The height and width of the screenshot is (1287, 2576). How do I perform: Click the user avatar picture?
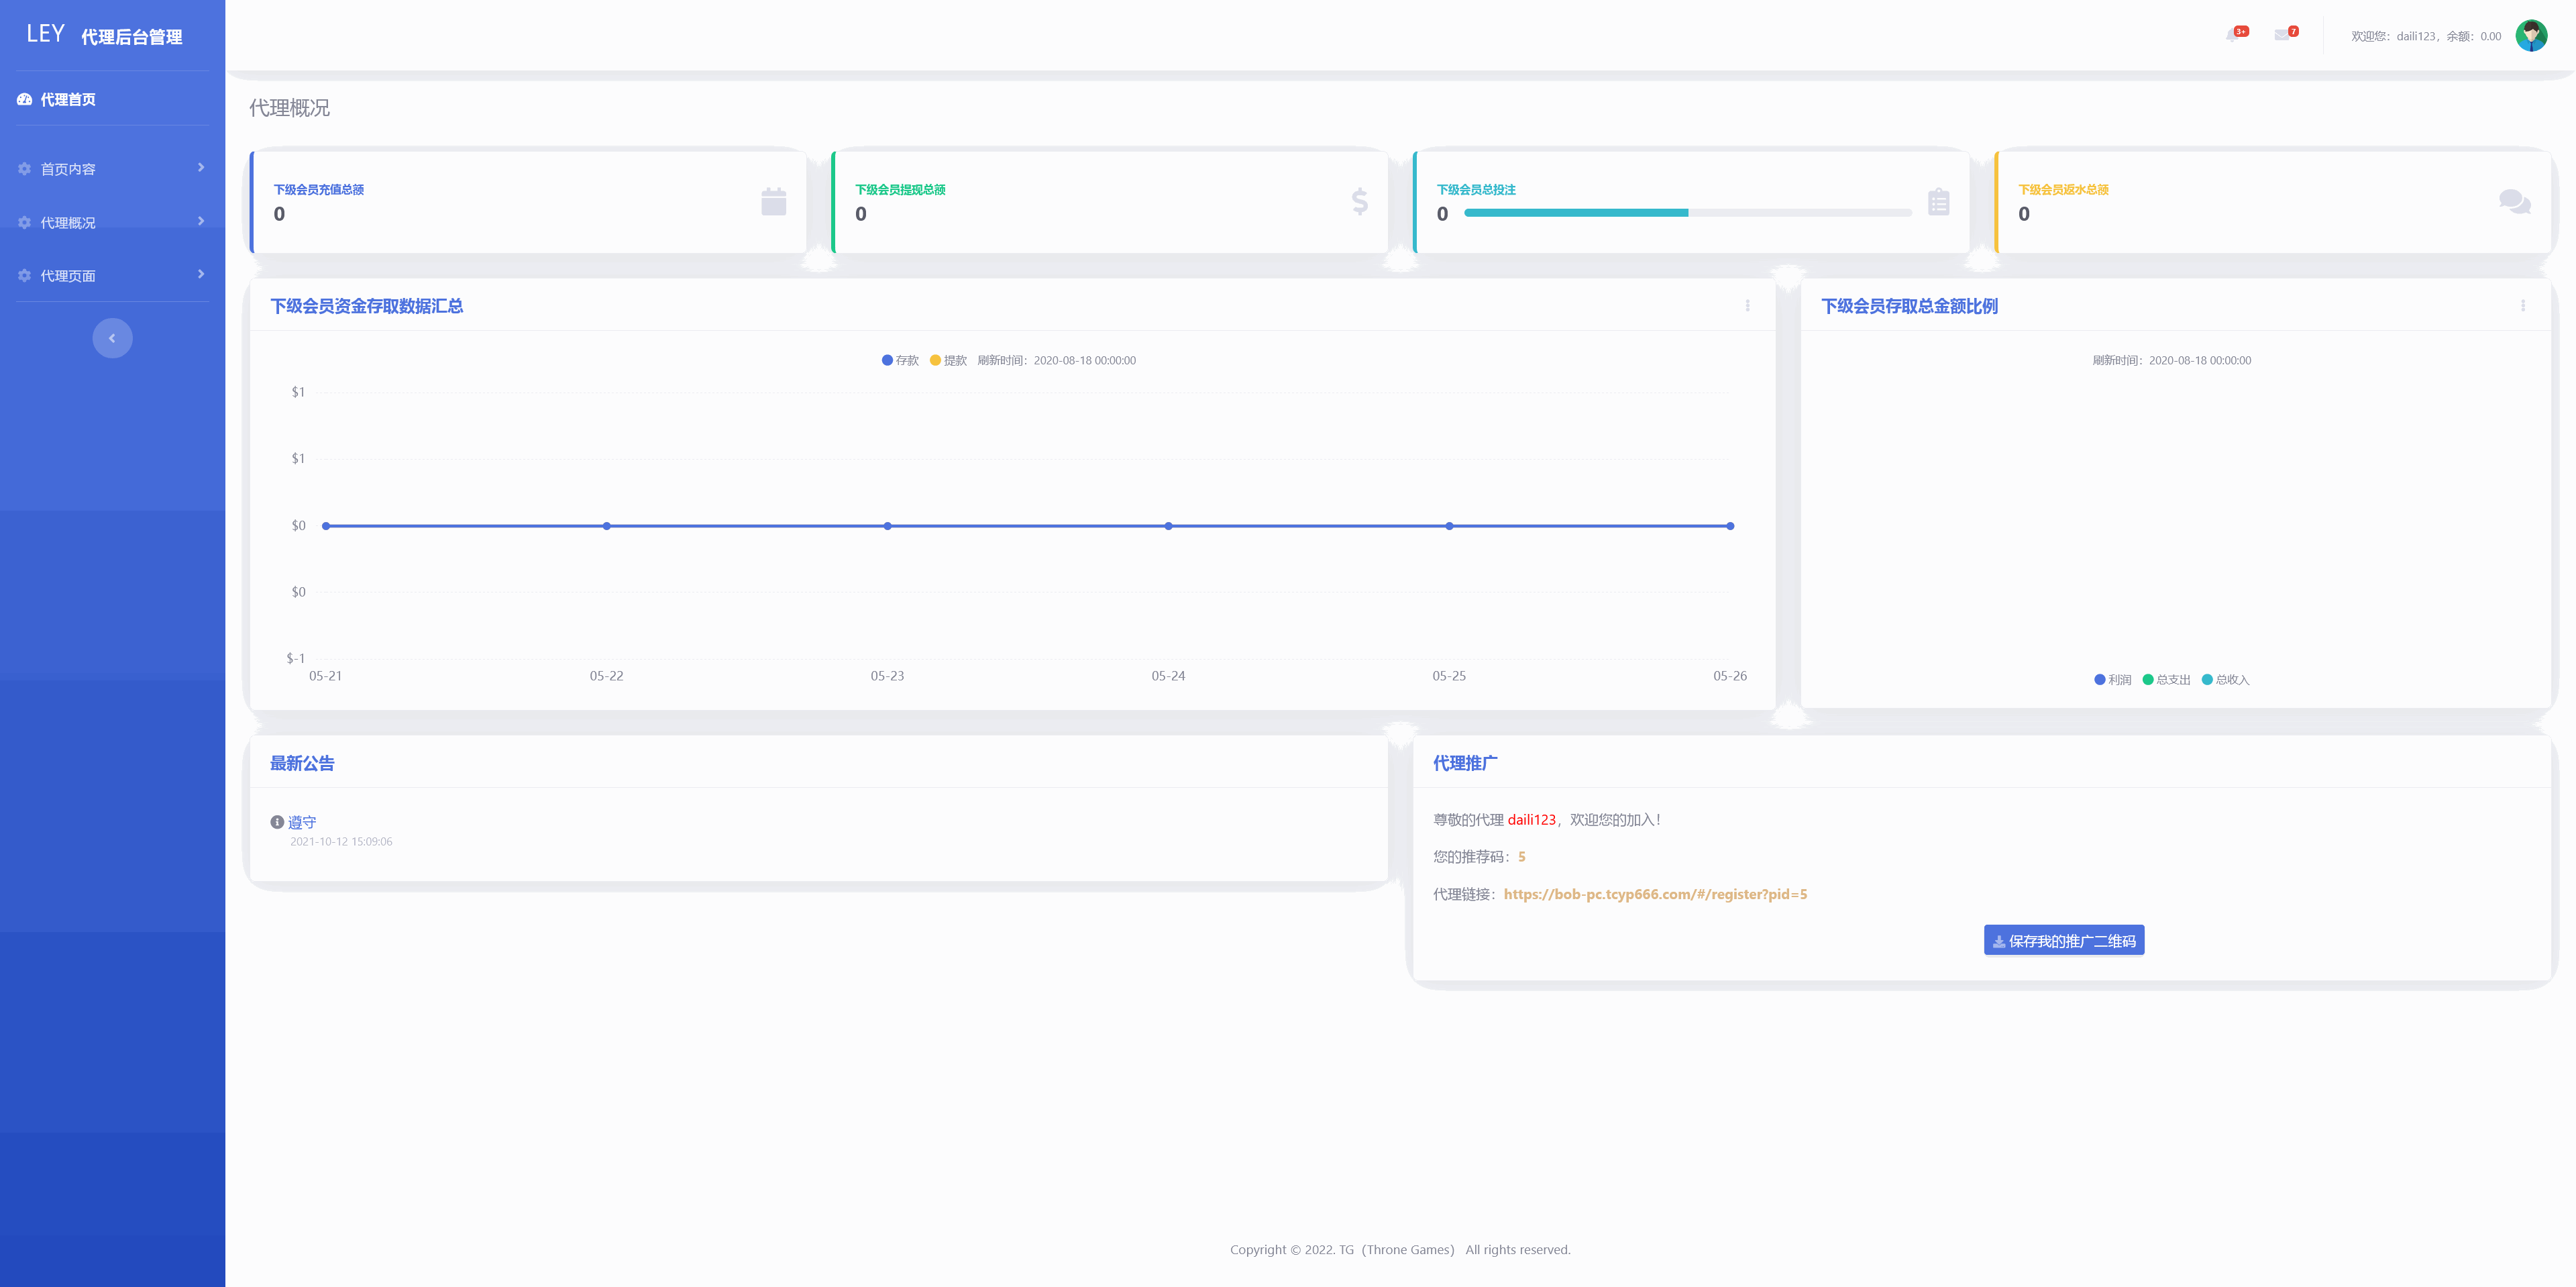pos(2530,36)
